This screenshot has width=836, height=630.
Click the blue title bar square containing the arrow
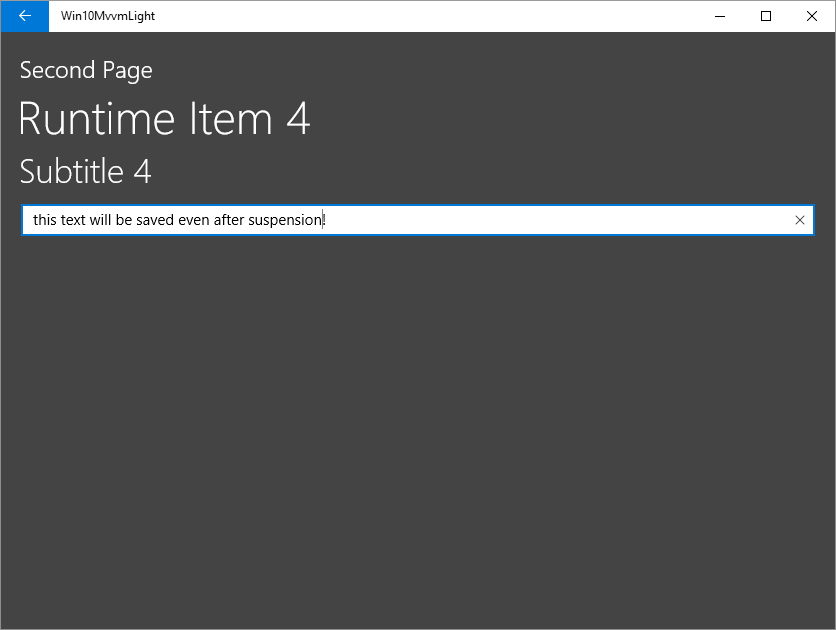pyautogui.click(x=24, y=16)
